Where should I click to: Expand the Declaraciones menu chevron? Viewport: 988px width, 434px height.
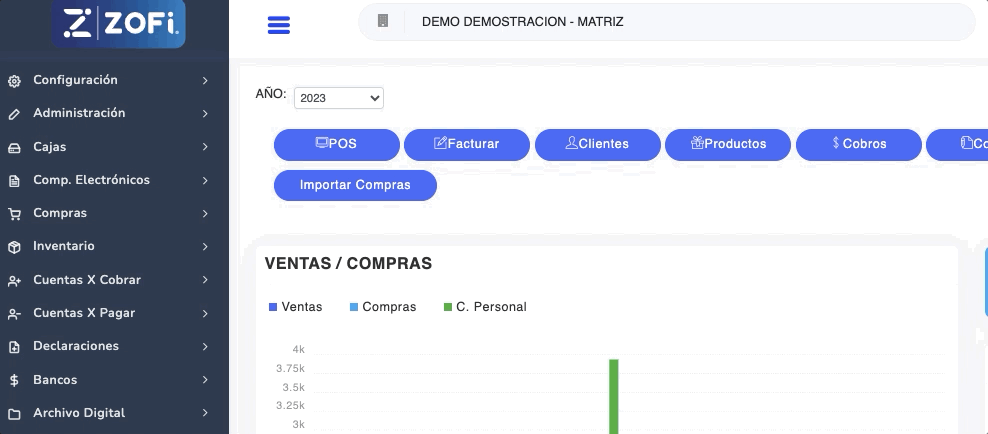point(204,347)
